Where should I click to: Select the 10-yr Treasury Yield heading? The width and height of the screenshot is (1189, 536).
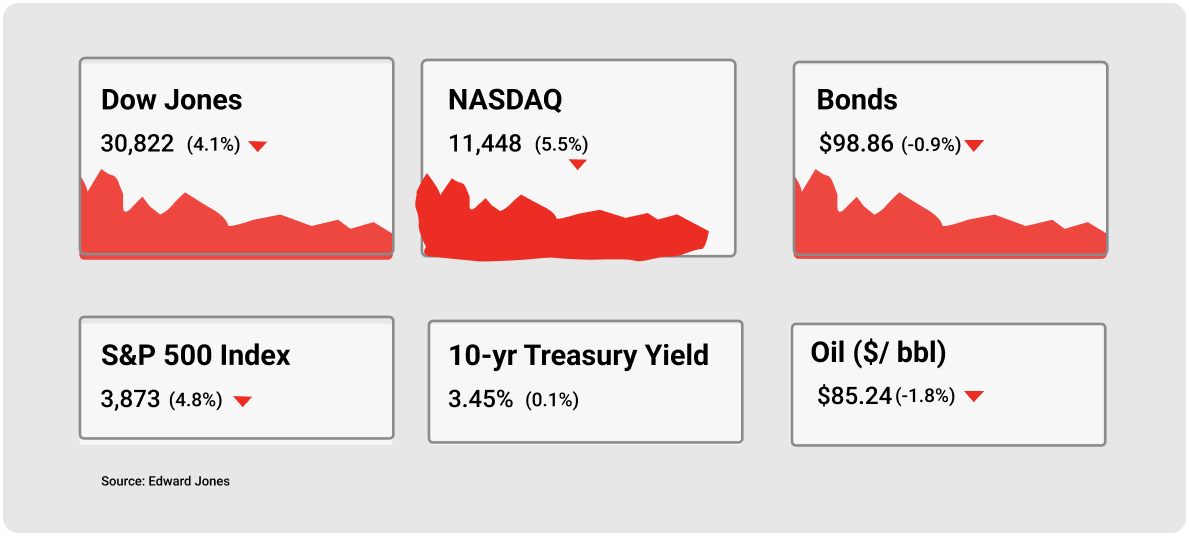tap(579, 356)
